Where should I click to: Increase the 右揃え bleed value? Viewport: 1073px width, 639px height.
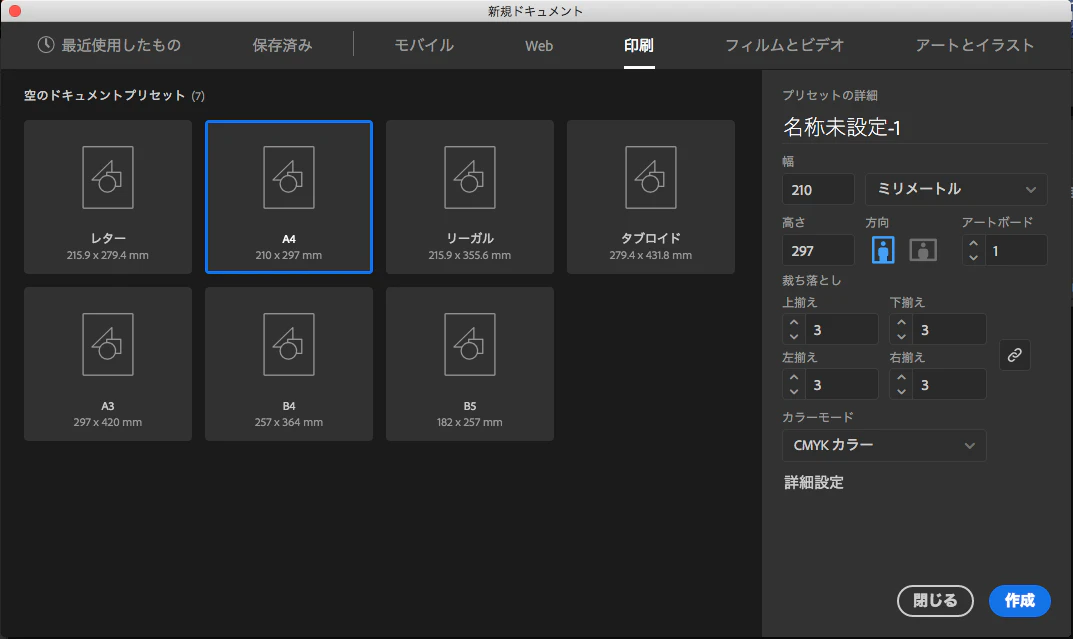[x=901, y=378]
